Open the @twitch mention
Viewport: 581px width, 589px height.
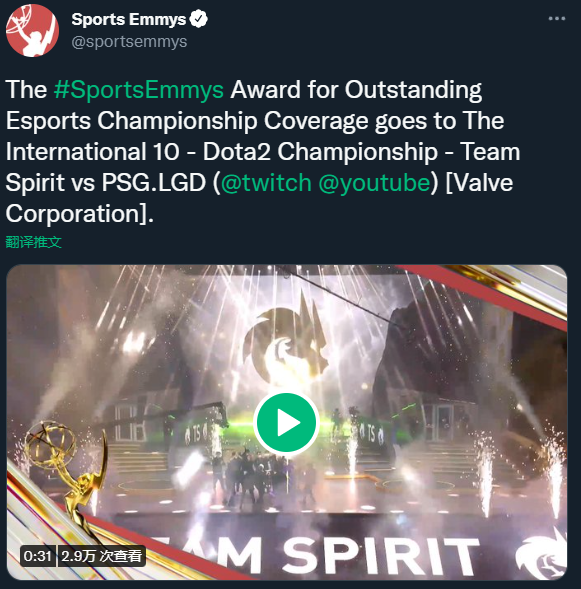[266, 183]
